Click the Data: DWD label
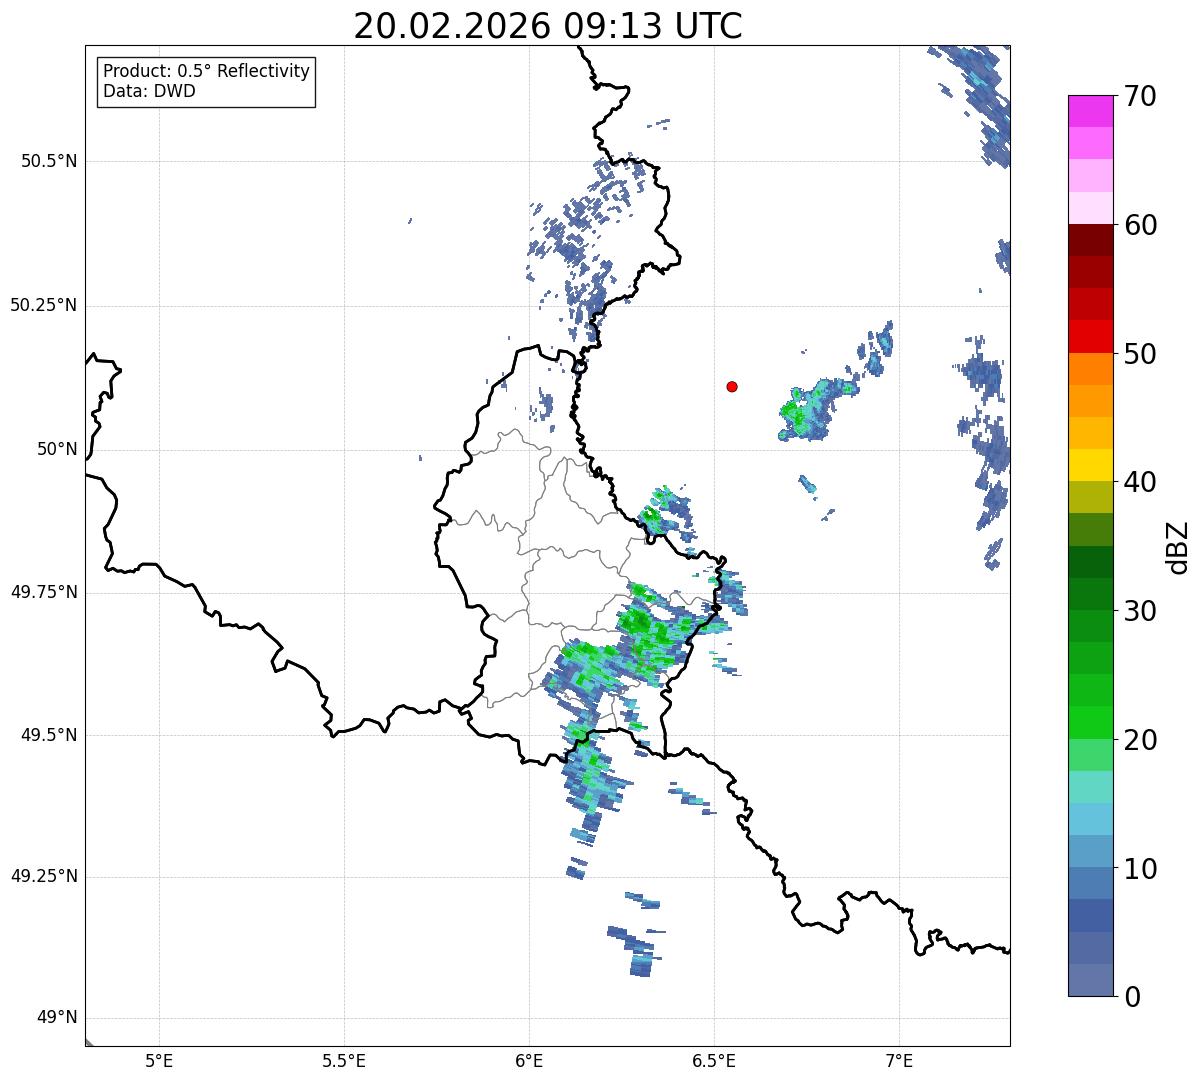Screen dimensions: 1202x1081 (149, 91)
